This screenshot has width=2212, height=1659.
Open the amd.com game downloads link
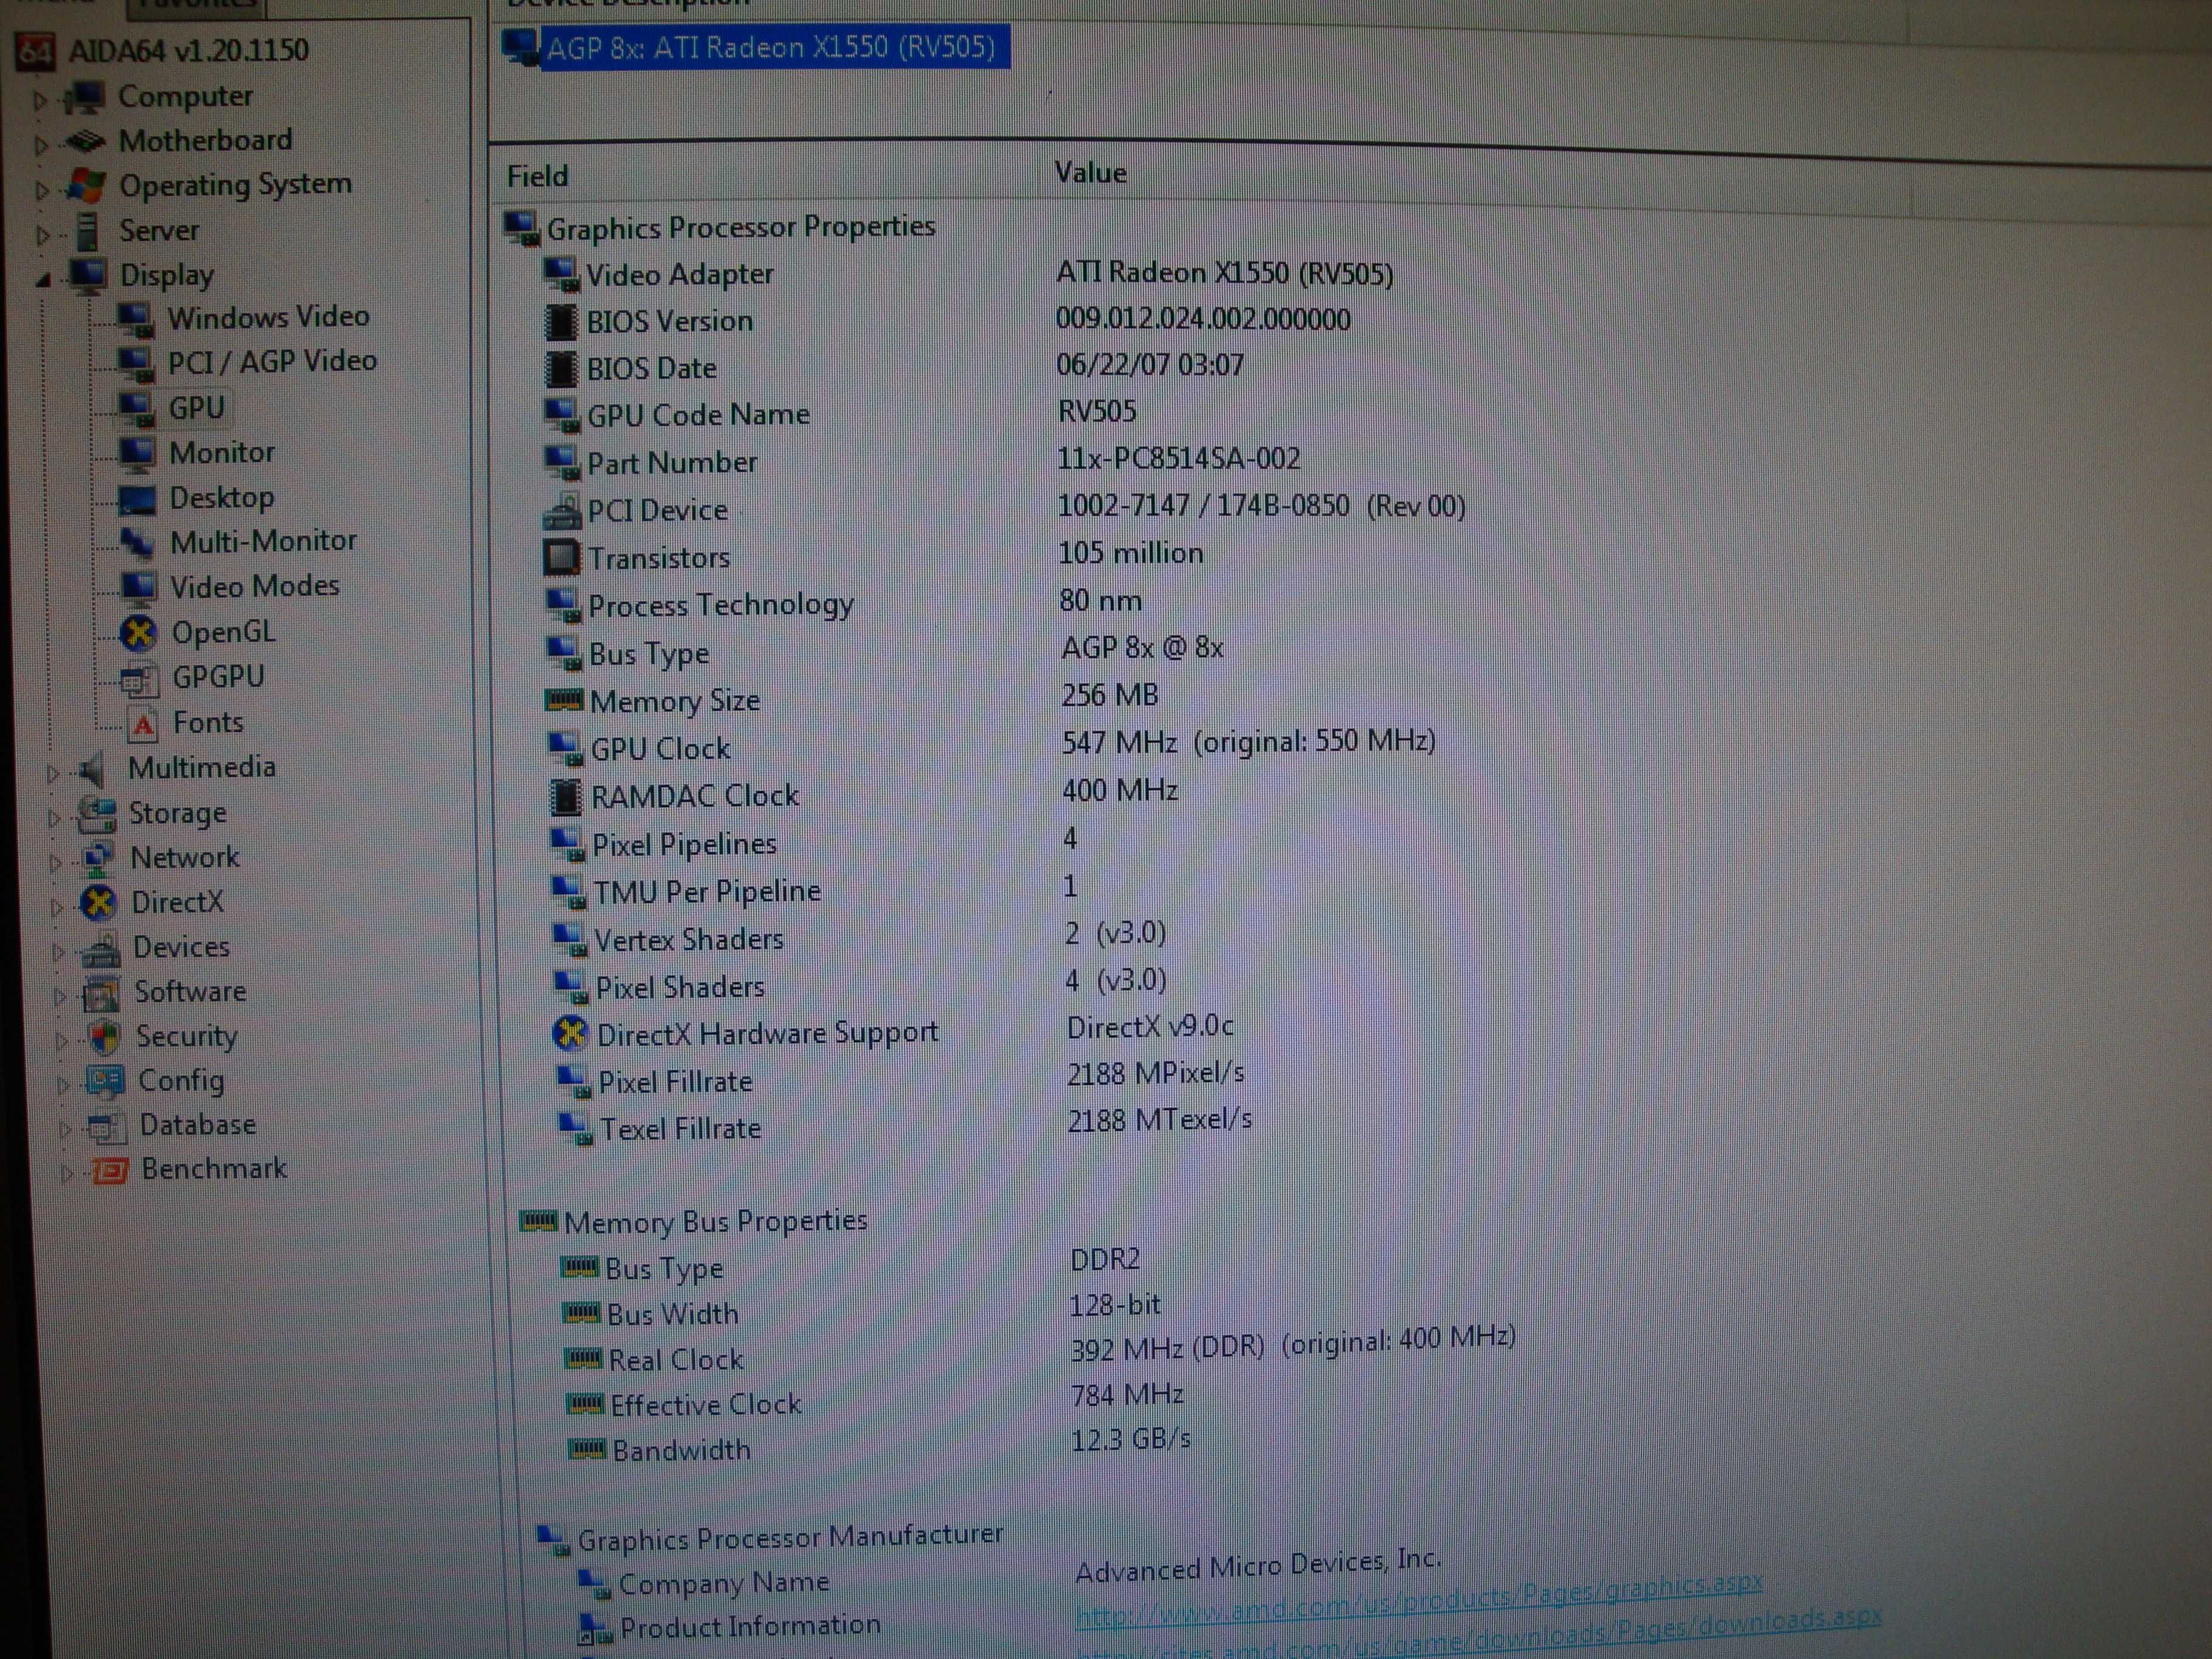tap(1478, 1634)
